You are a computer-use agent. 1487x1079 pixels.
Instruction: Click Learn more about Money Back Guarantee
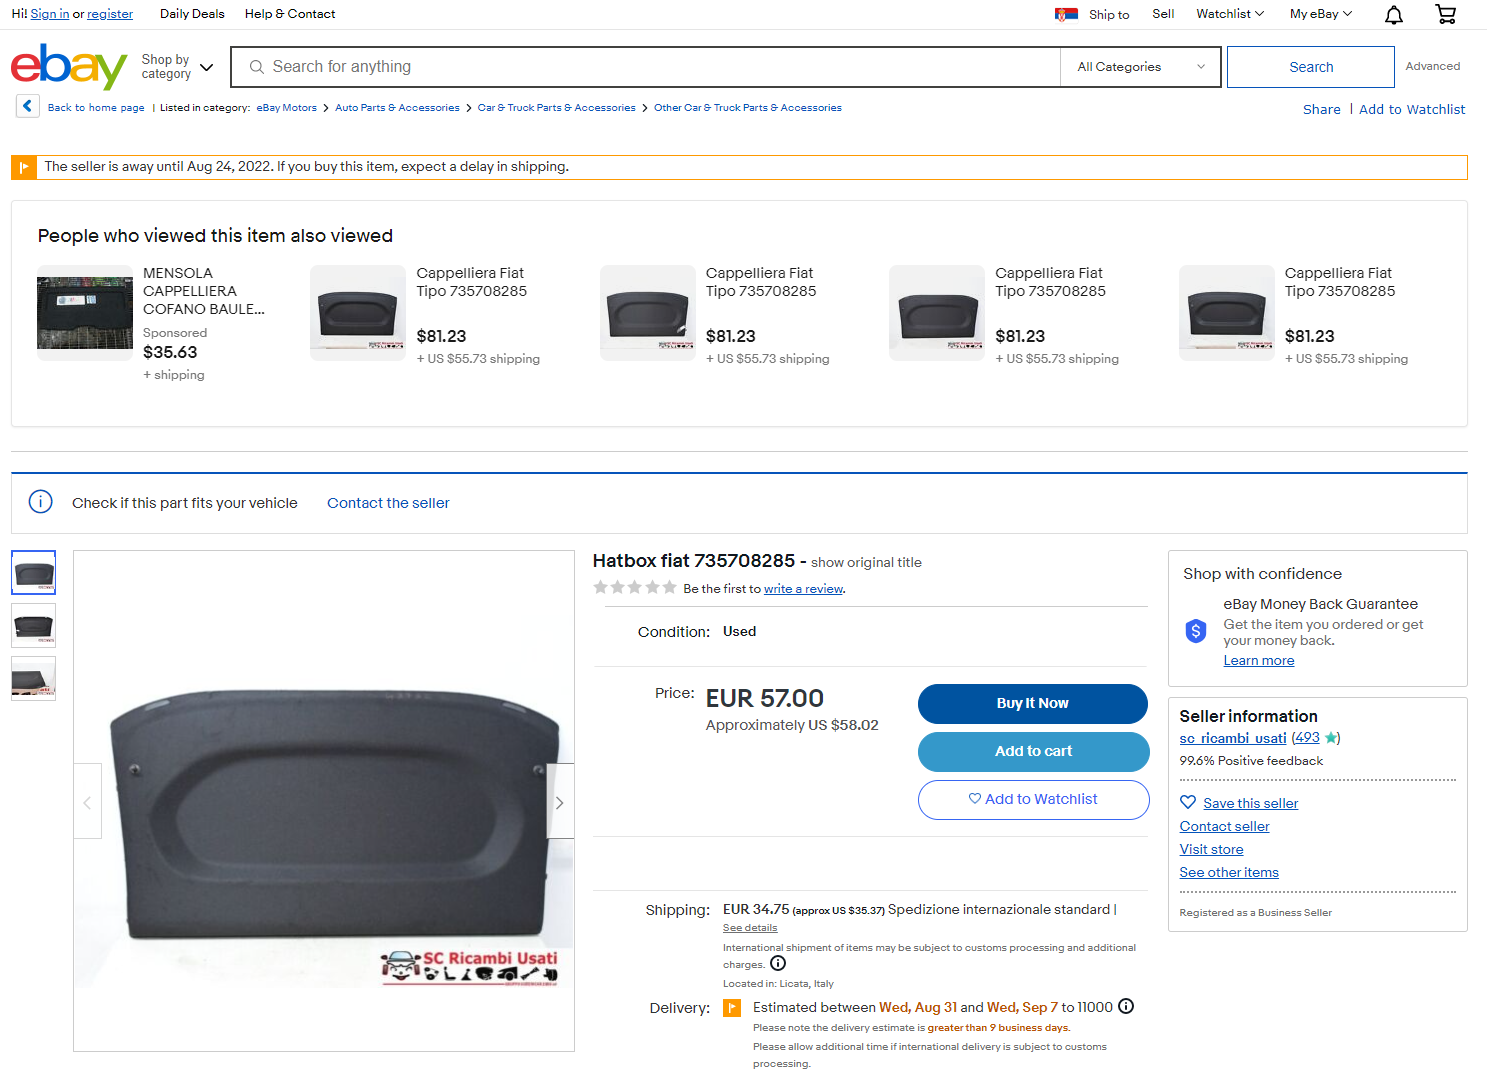pyautogui.click(x=1258, y=661)
